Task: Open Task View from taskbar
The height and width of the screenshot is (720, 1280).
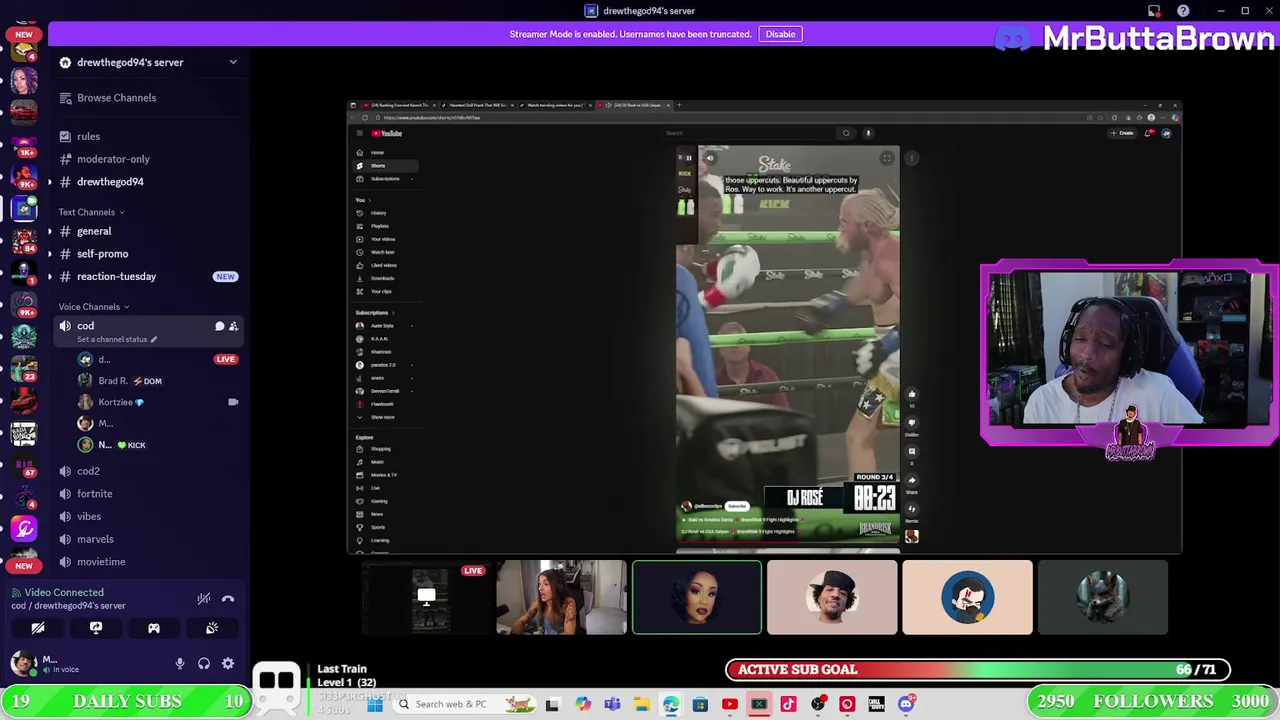Action: point(552,704)
